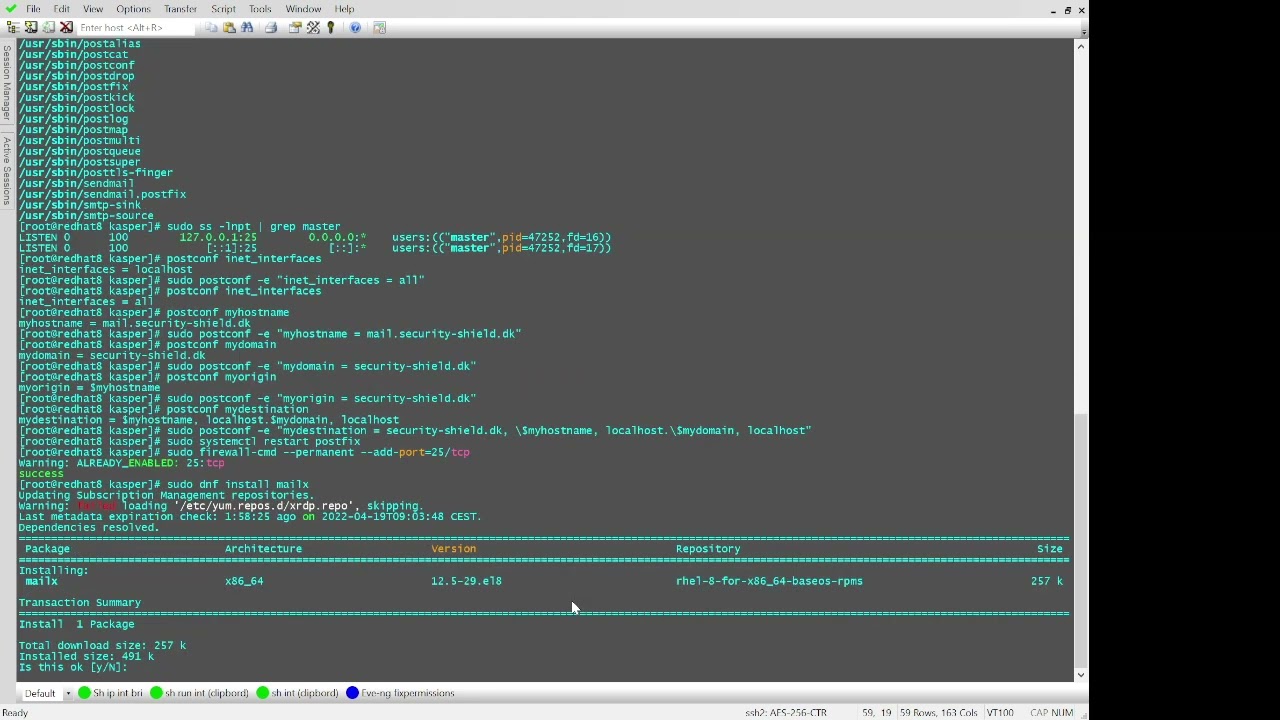Open the Script menu
Screen dimensions: 1280x720
(223, 9)
